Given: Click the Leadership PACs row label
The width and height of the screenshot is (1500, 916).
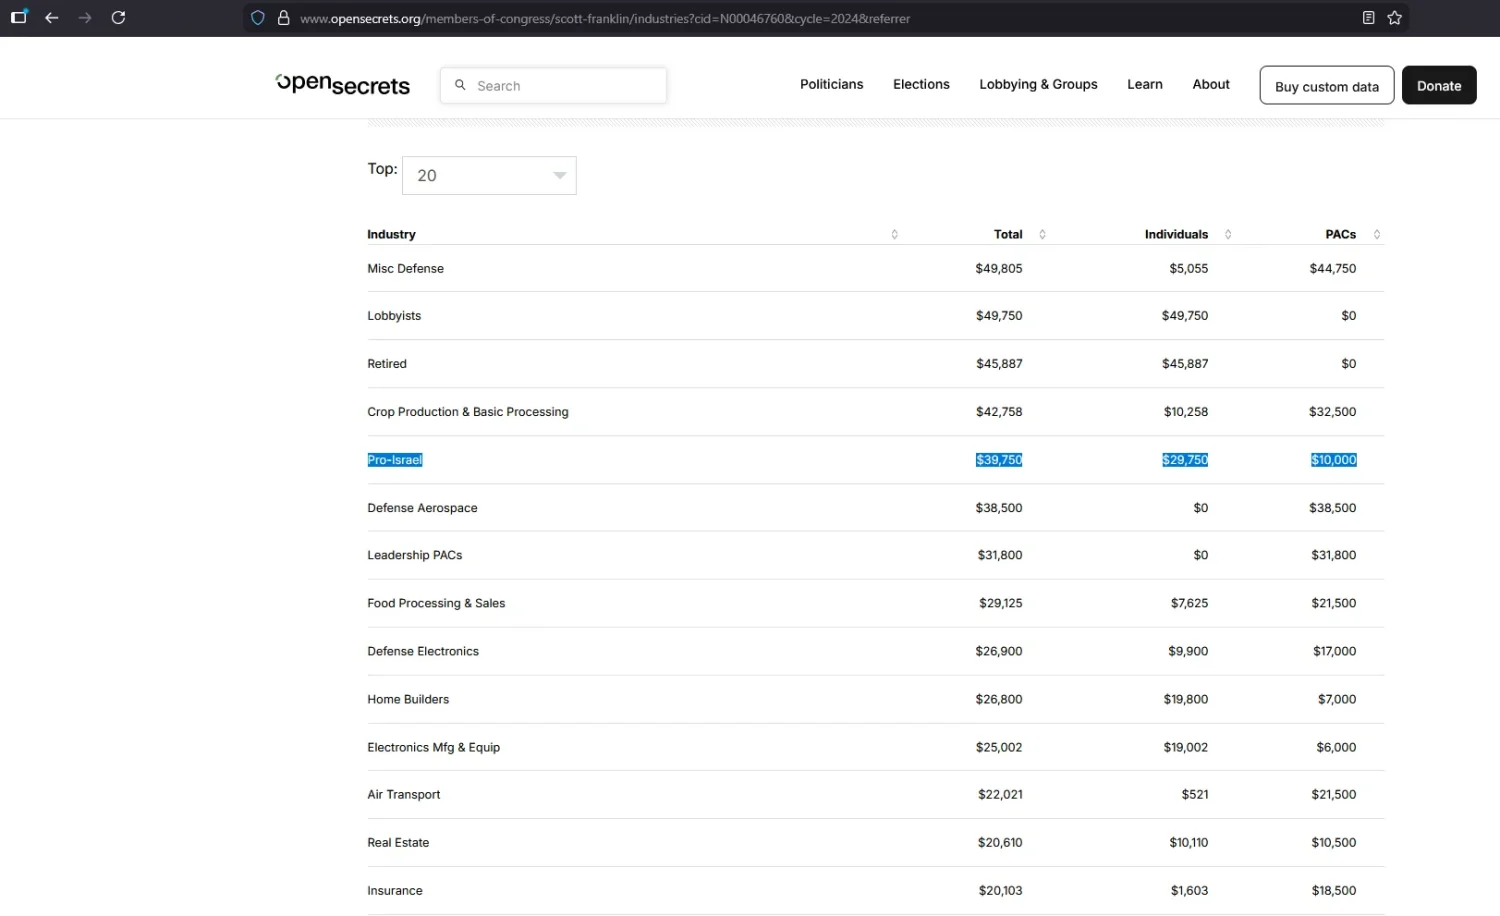Looking at the screenshot, I should pyautogui.click(x=415, y=555).
